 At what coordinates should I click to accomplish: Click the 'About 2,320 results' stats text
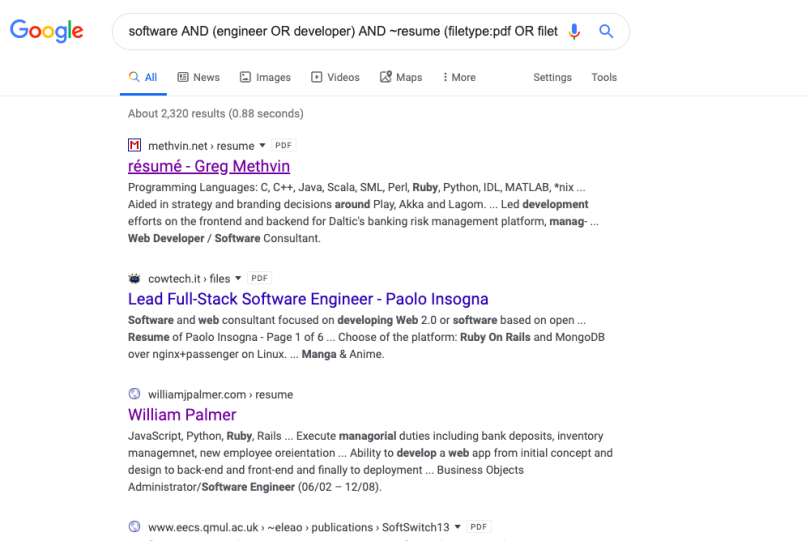pos(215,113)
